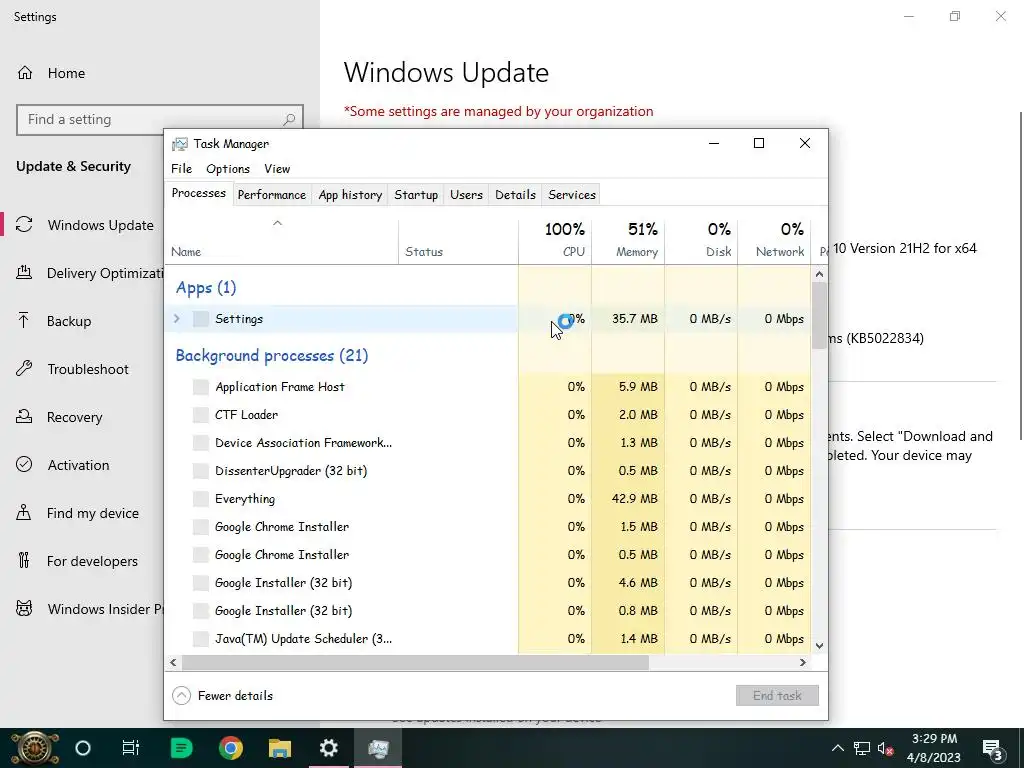Open the Options menu in Task Manager

[x=228, y=168]
